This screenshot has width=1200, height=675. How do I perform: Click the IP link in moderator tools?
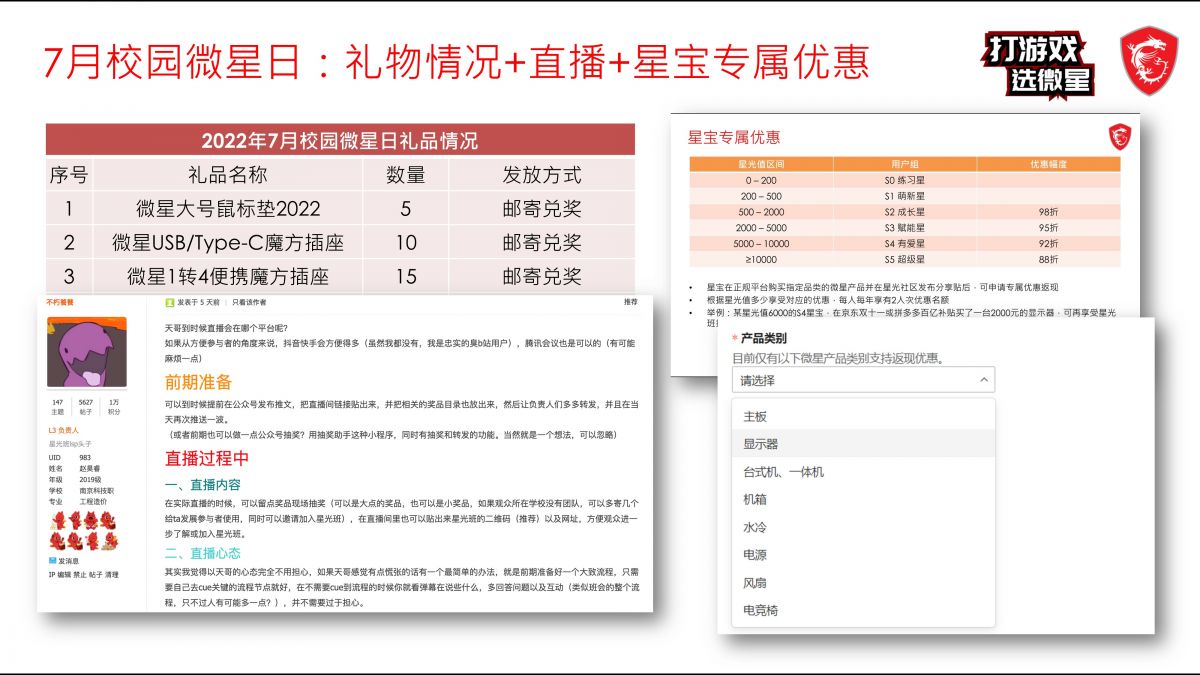click(52, 574)
